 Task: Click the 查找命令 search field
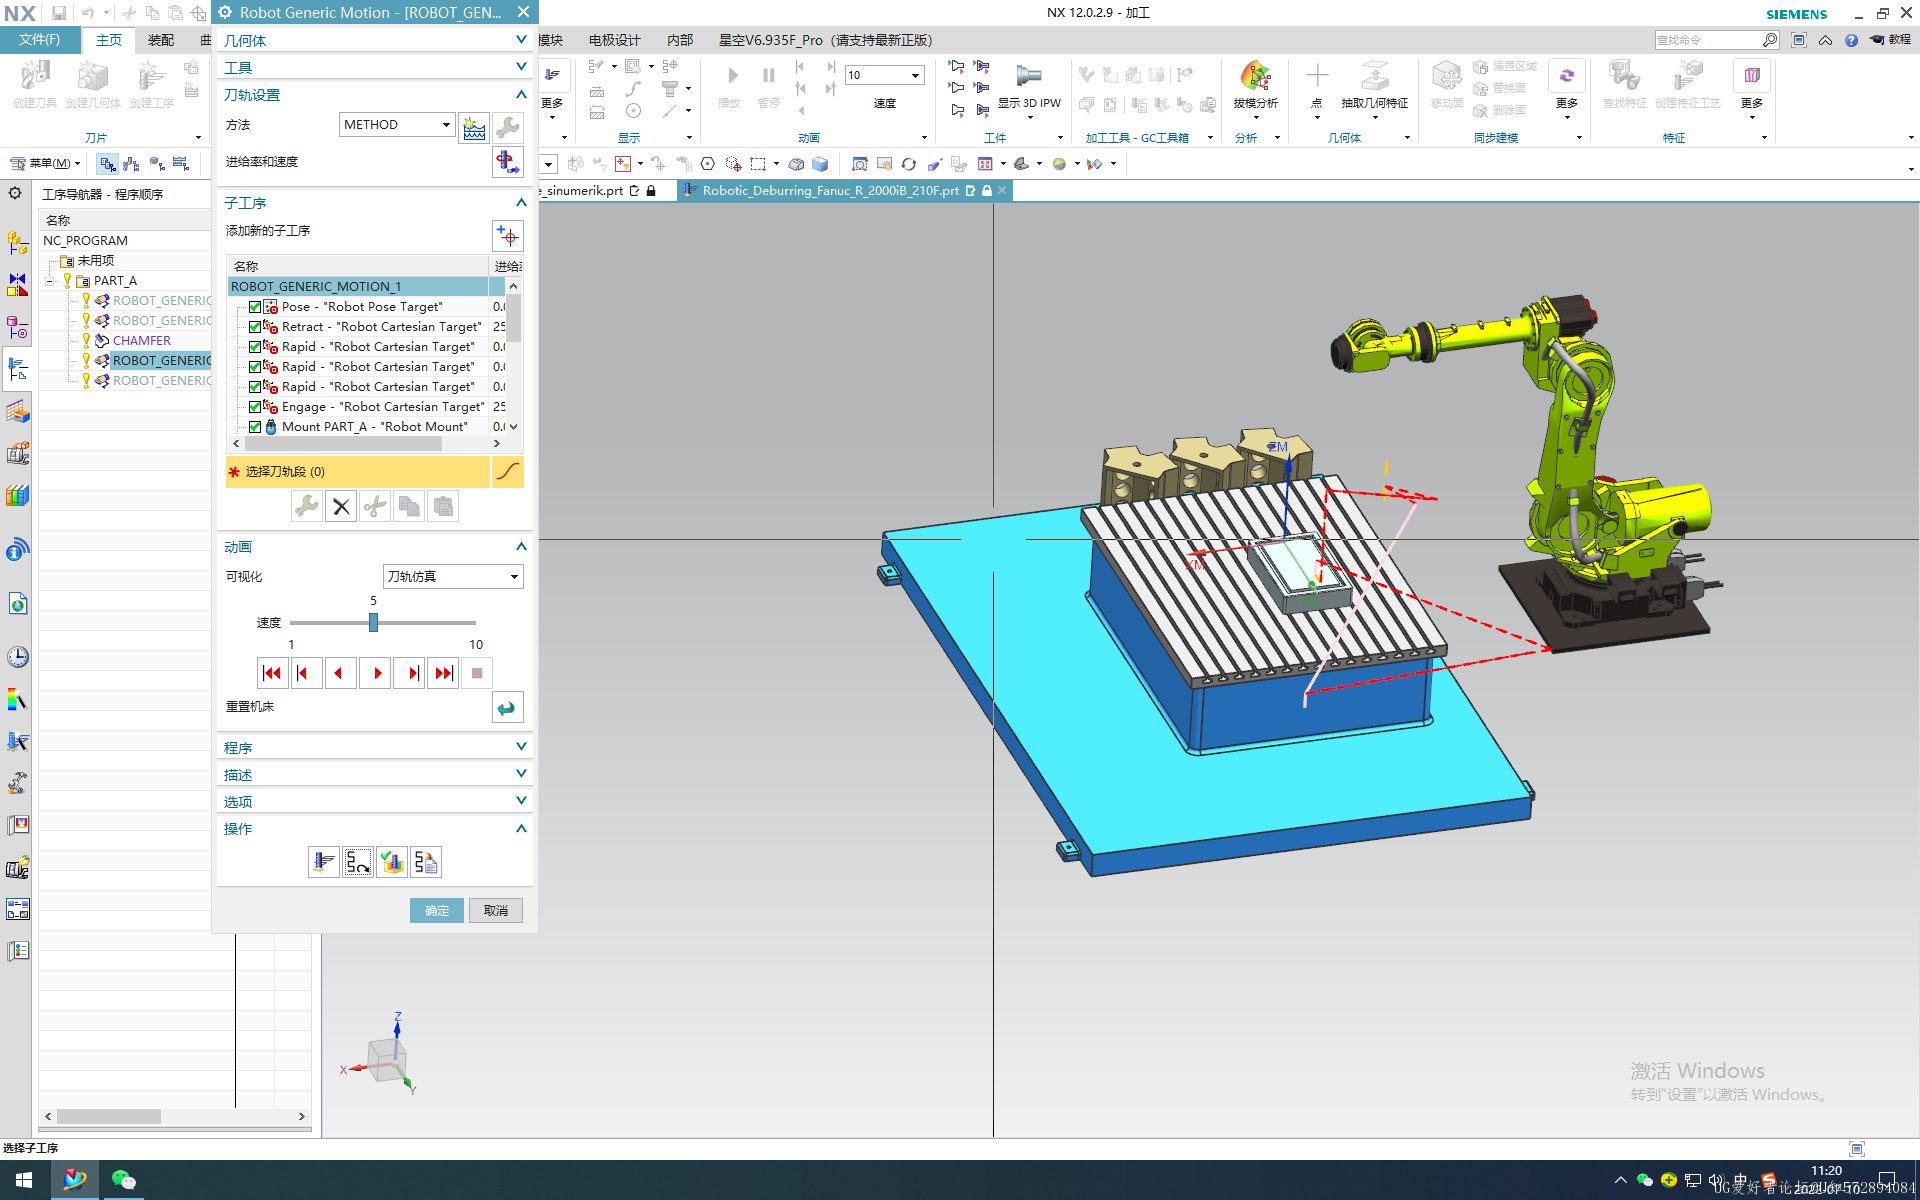point(1708,40)
